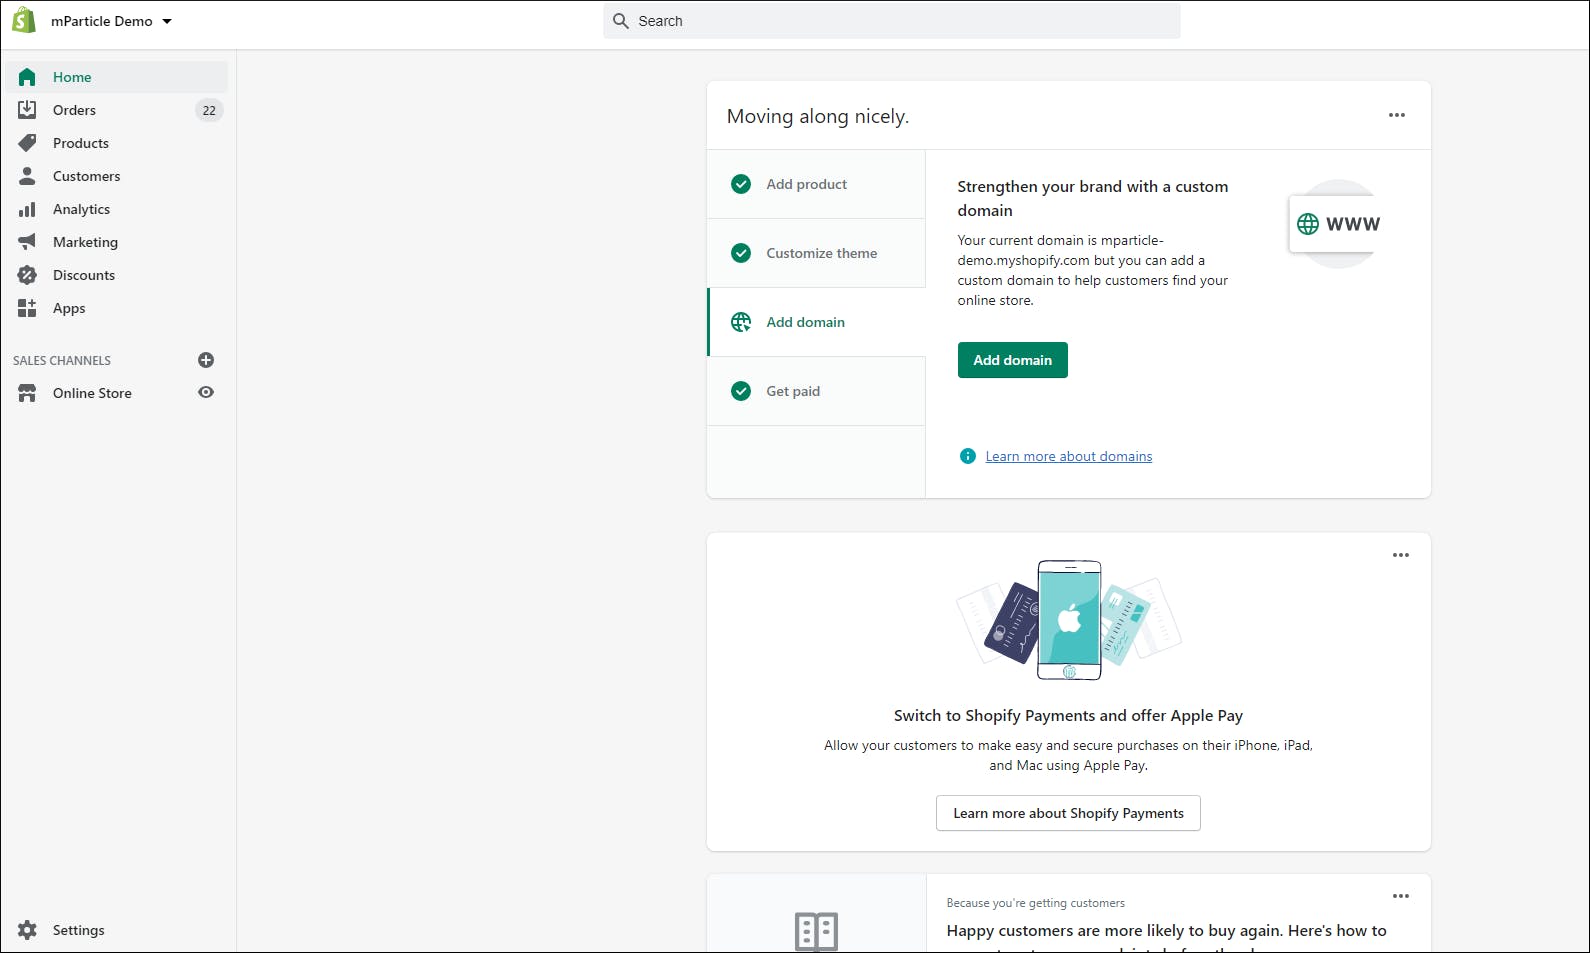Click the search magnifier icon

(x=621, y=21)
